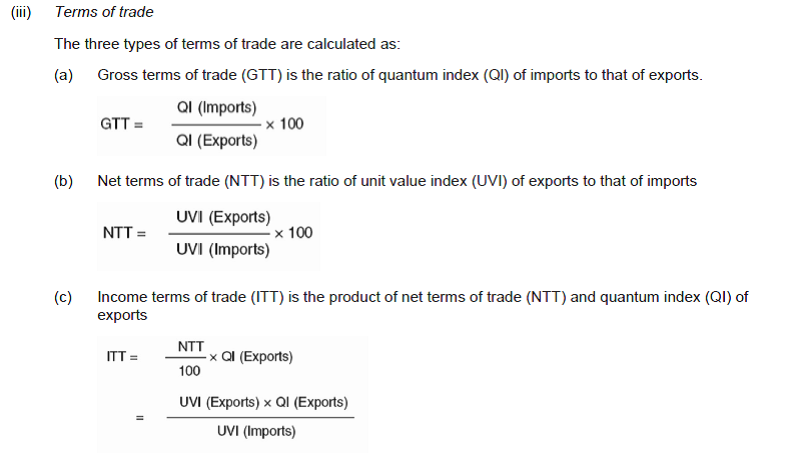Image resolution: width=792 pixels, height=456 pixels.
Task: Click the Income terms of trade definition sentence
Action: [422, 297]
